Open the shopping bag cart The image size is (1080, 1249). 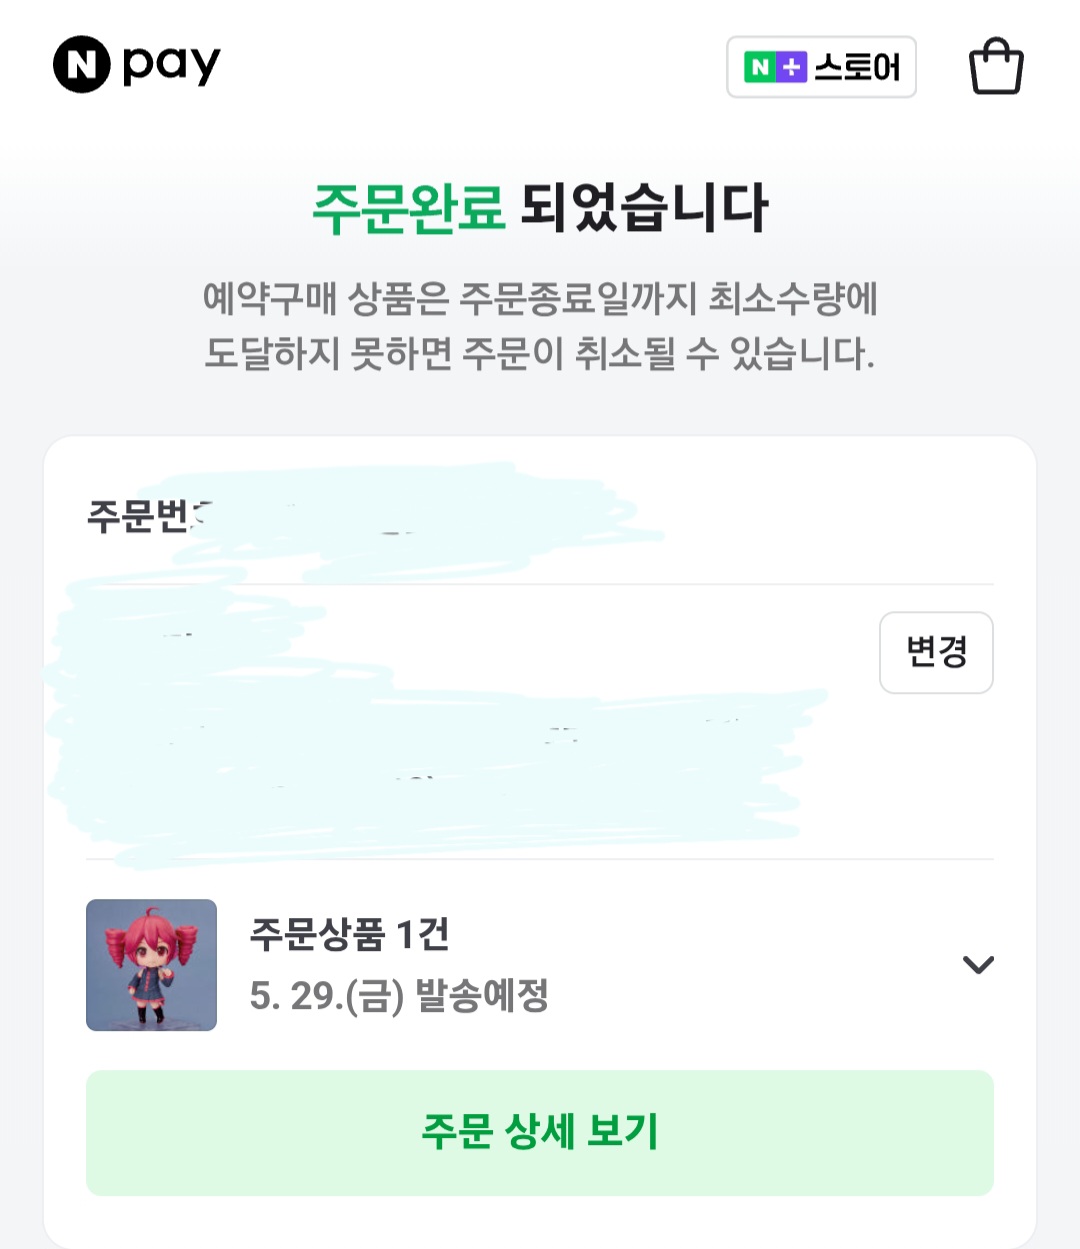(996, 67)
